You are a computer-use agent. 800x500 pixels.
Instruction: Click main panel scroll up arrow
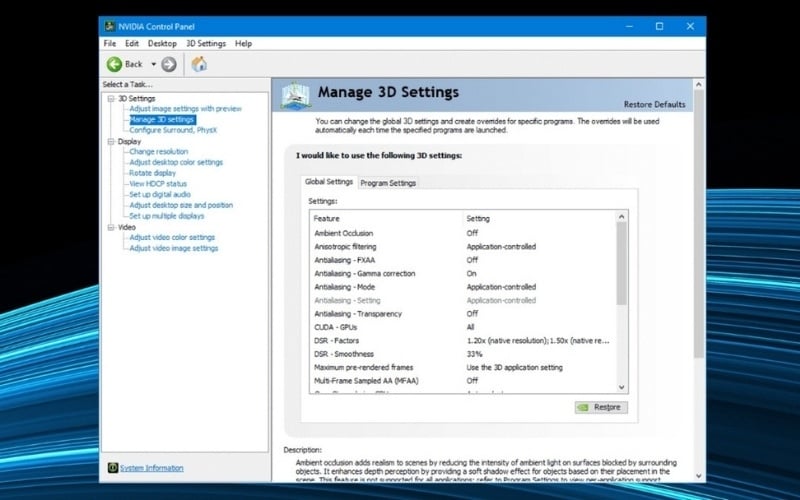(x=699, y=85)
